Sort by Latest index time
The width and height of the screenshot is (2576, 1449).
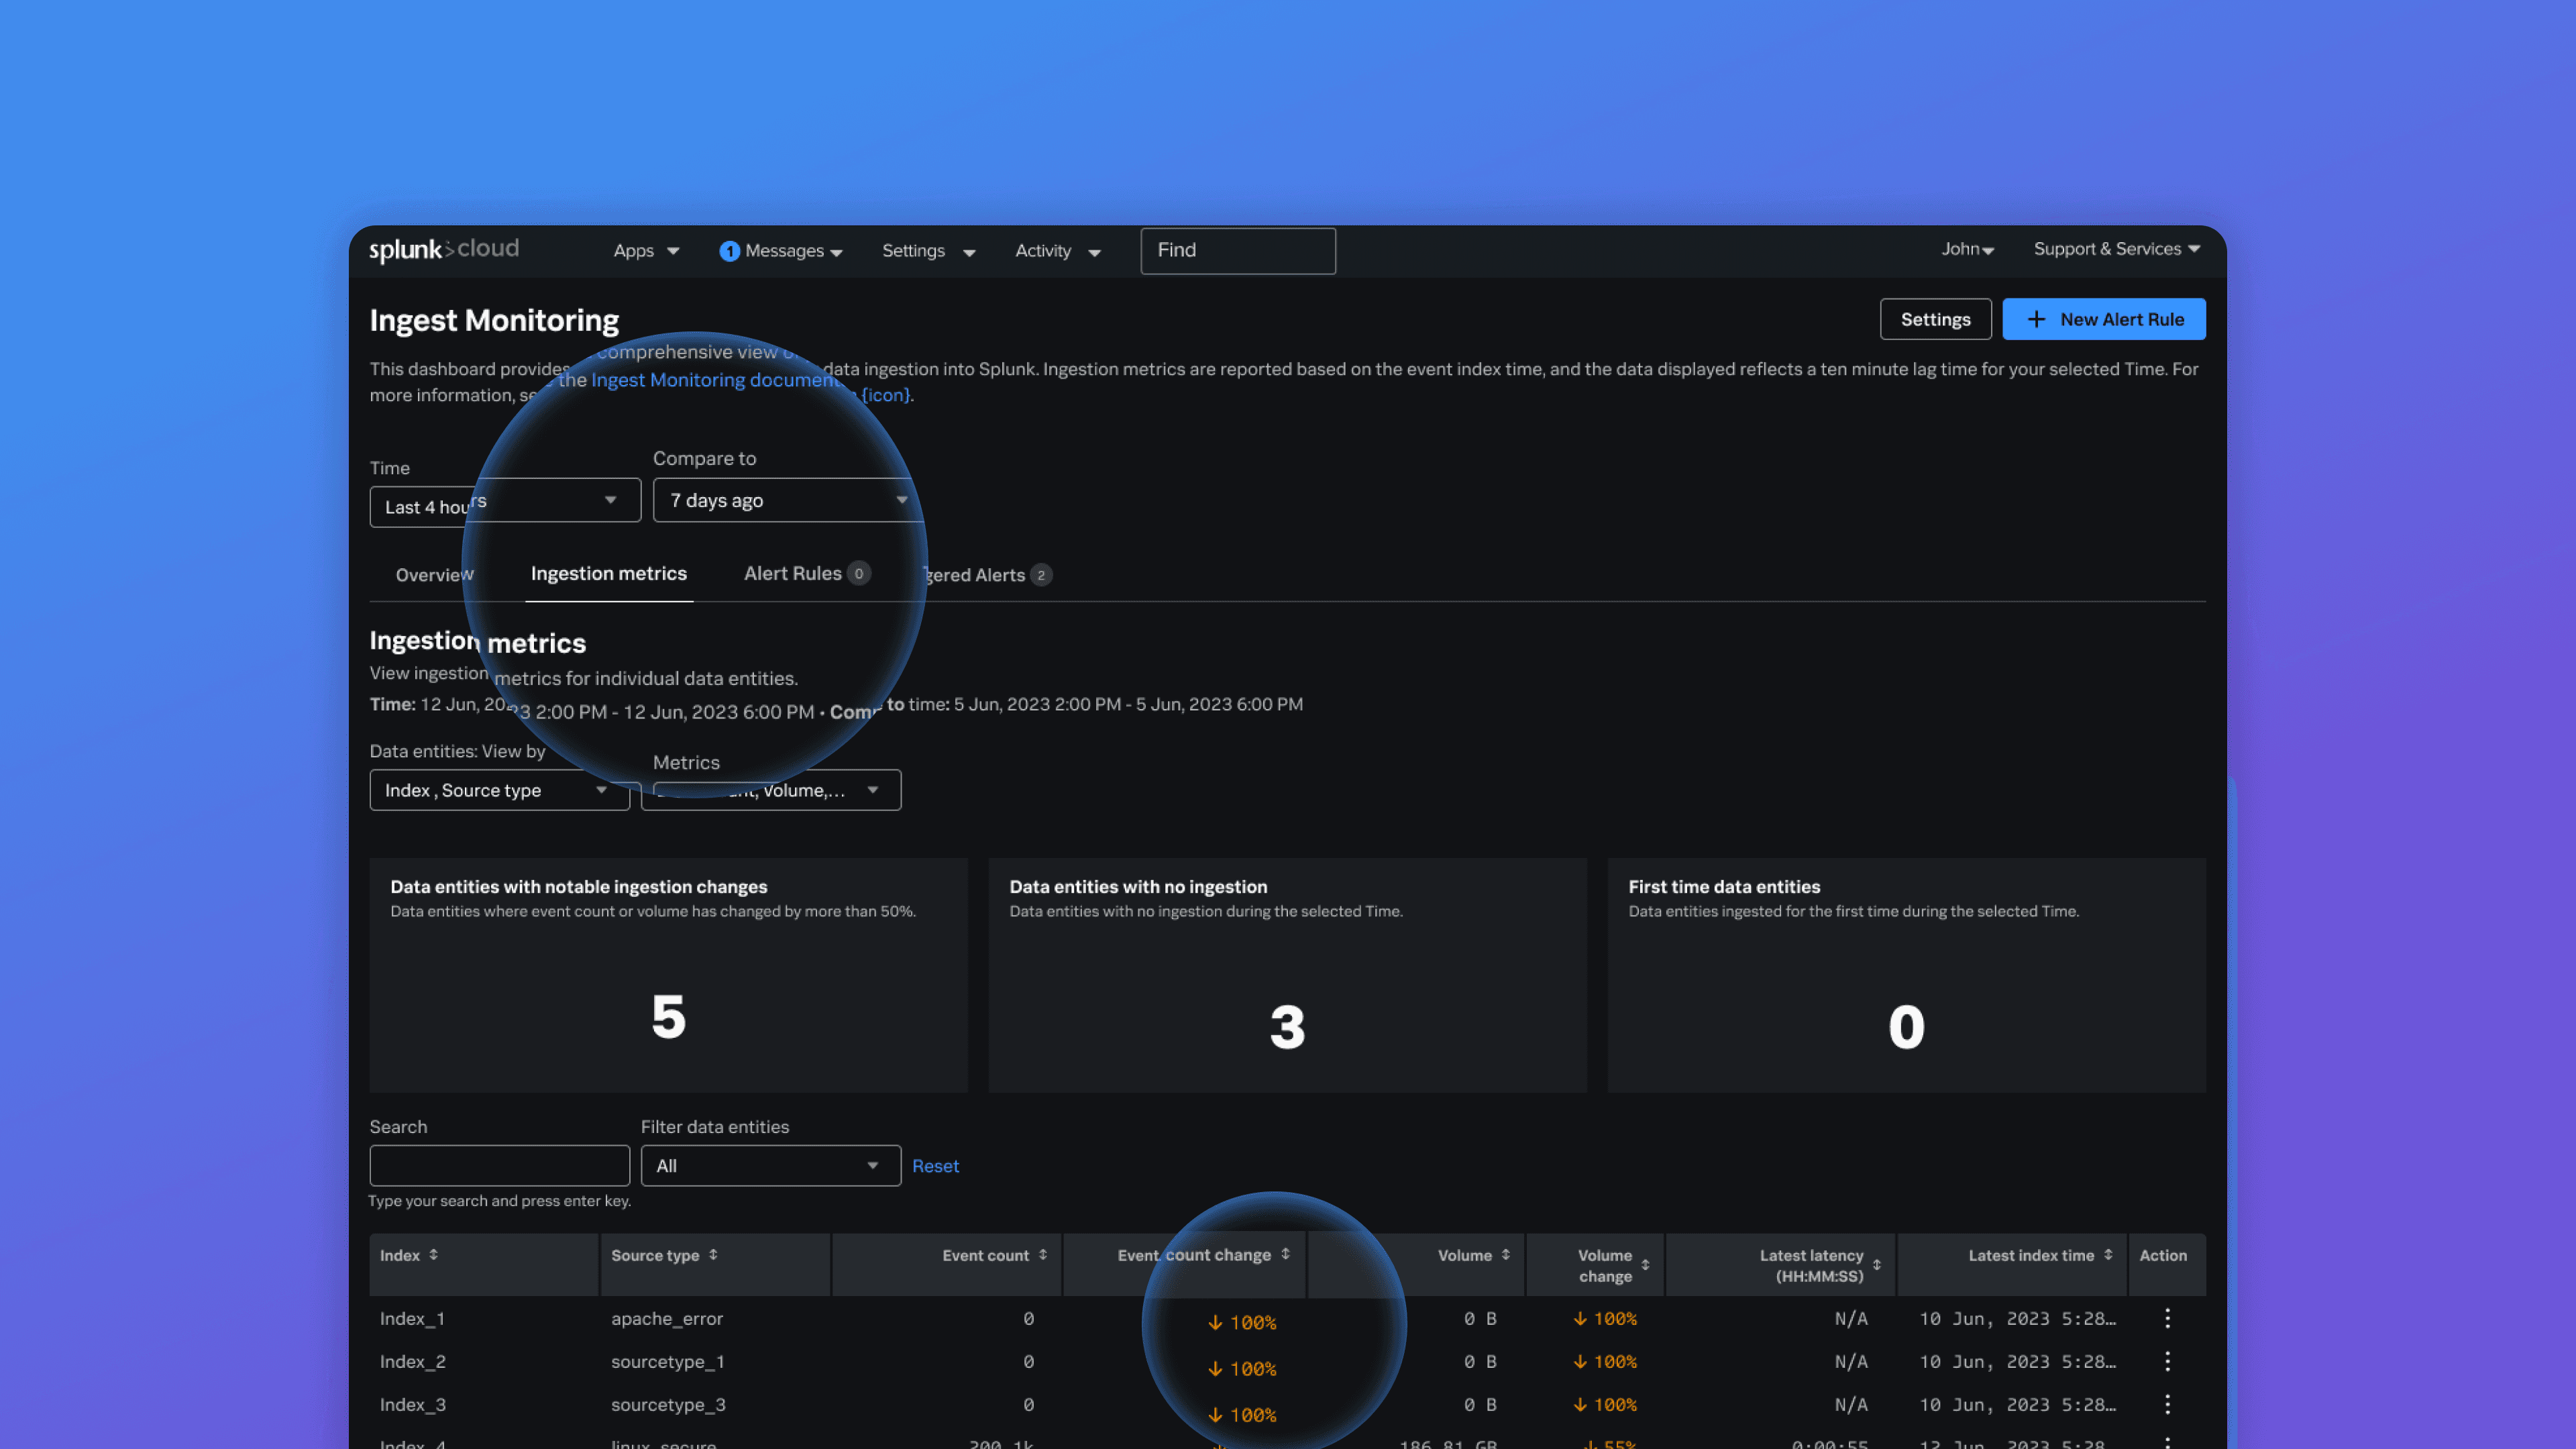[2108, 1255]
